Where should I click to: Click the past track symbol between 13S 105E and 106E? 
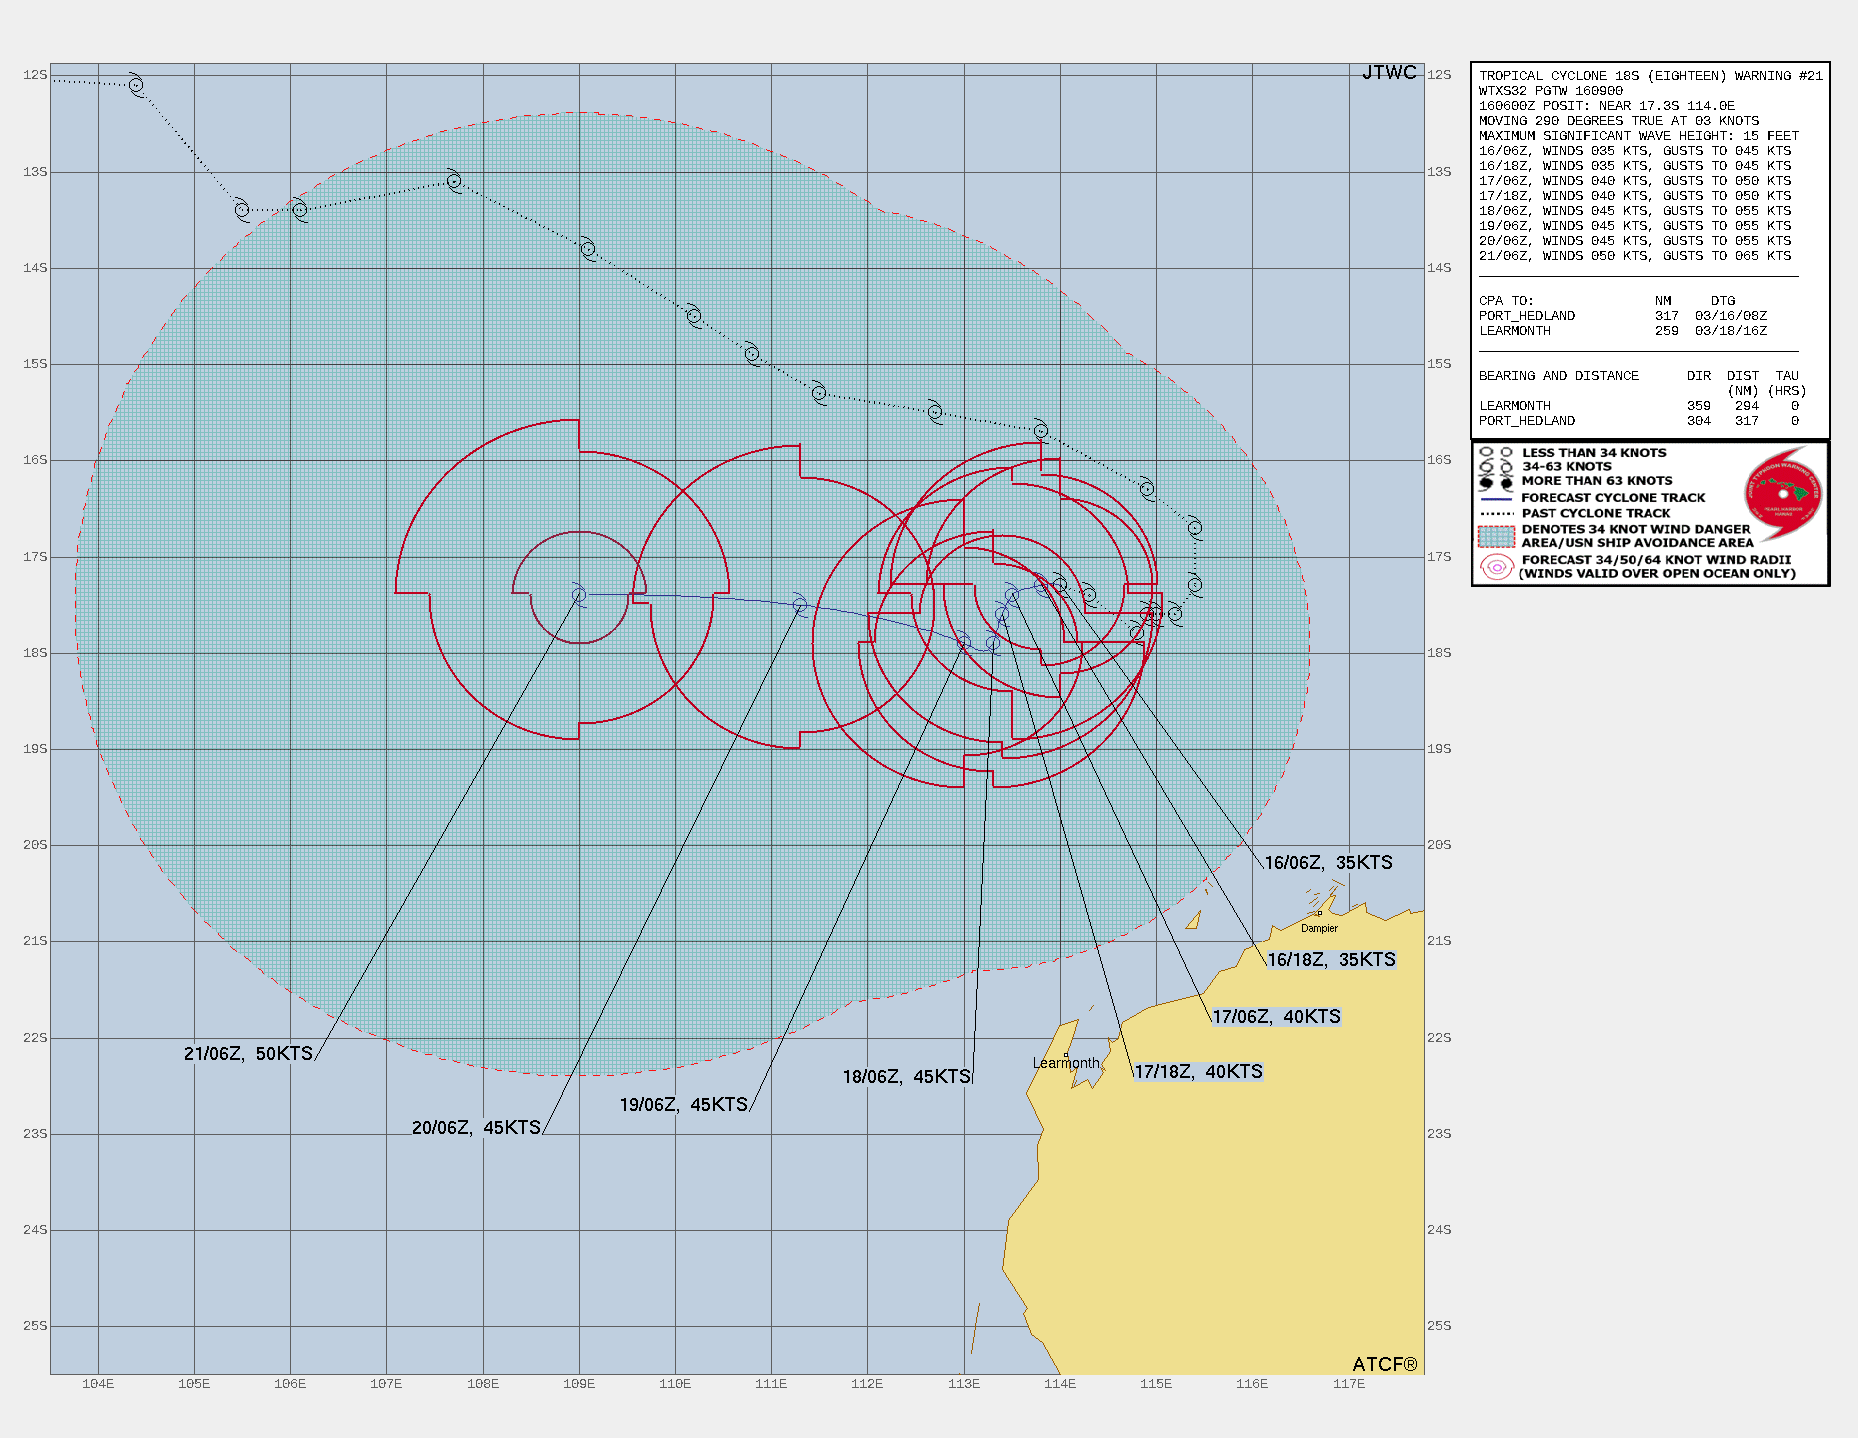pyautogui.click(x=242, y=210)
